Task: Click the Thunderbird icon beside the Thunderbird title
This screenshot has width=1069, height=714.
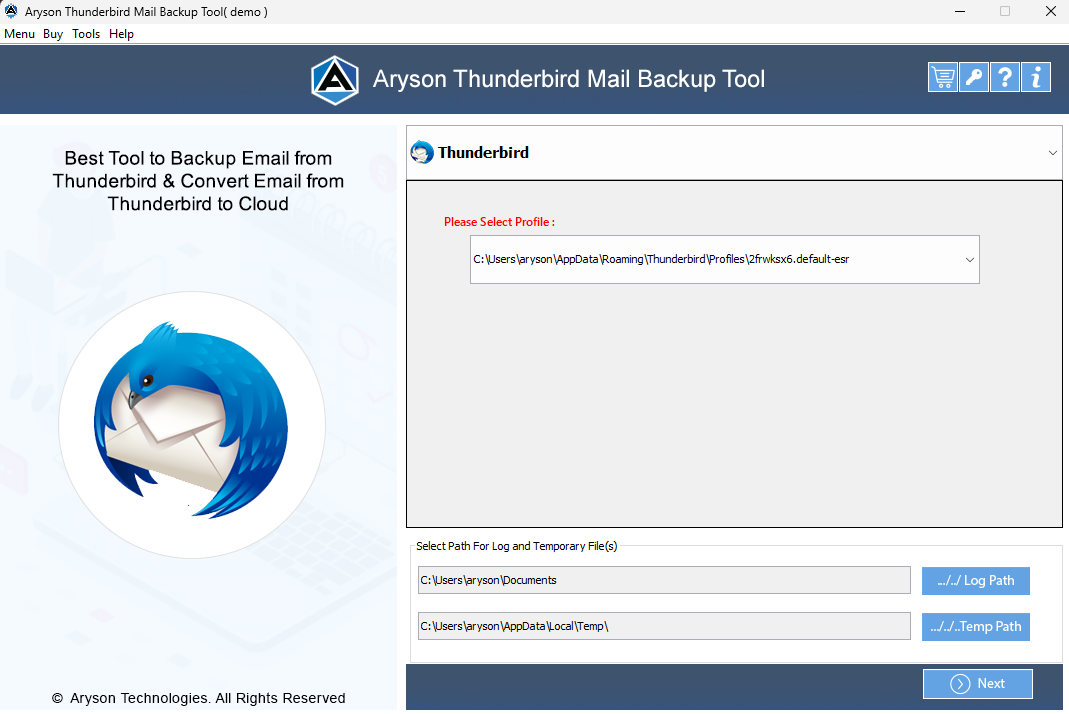Action: click(422, 152)
